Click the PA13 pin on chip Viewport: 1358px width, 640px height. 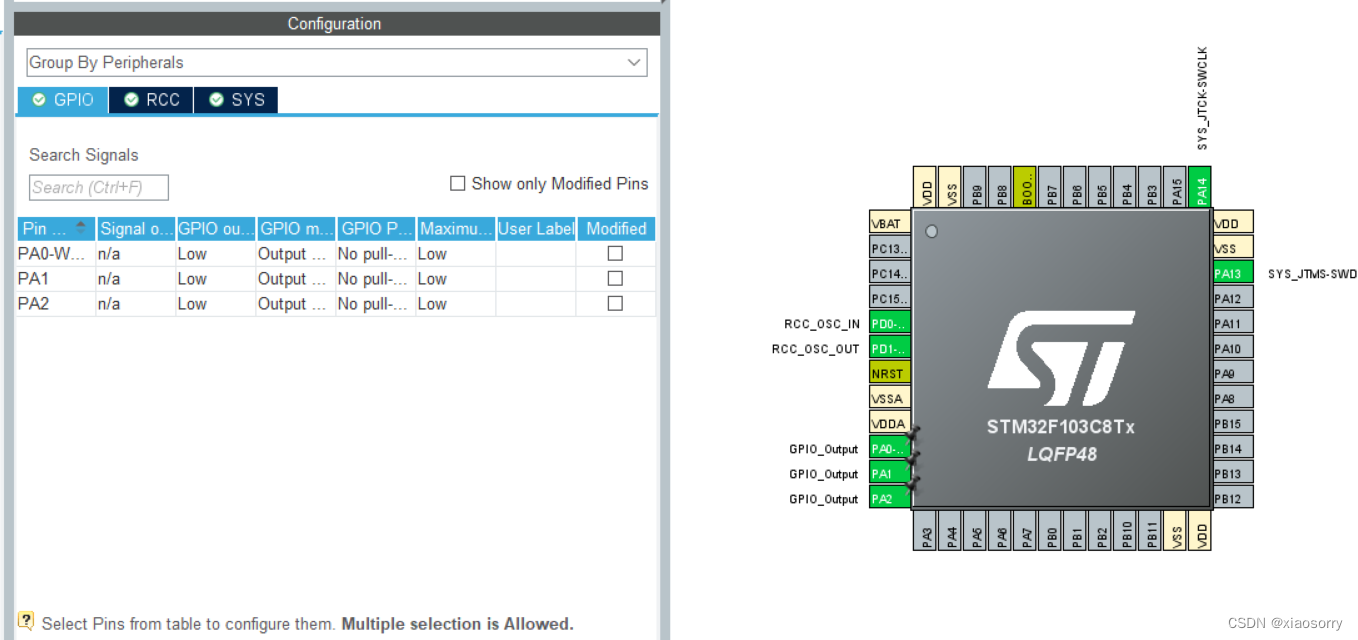pyautogui.click(x=1233, y=274)
